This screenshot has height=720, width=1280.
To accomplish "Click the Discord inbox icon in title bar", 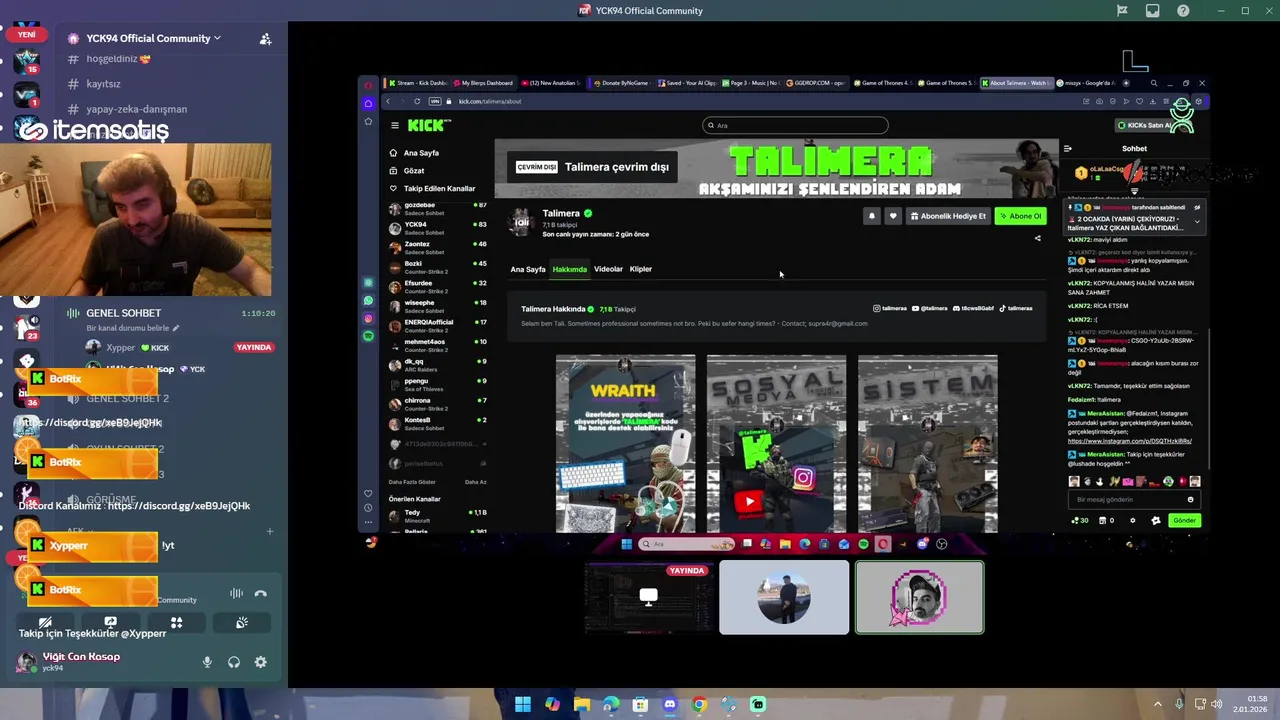I will [1152, 10].
